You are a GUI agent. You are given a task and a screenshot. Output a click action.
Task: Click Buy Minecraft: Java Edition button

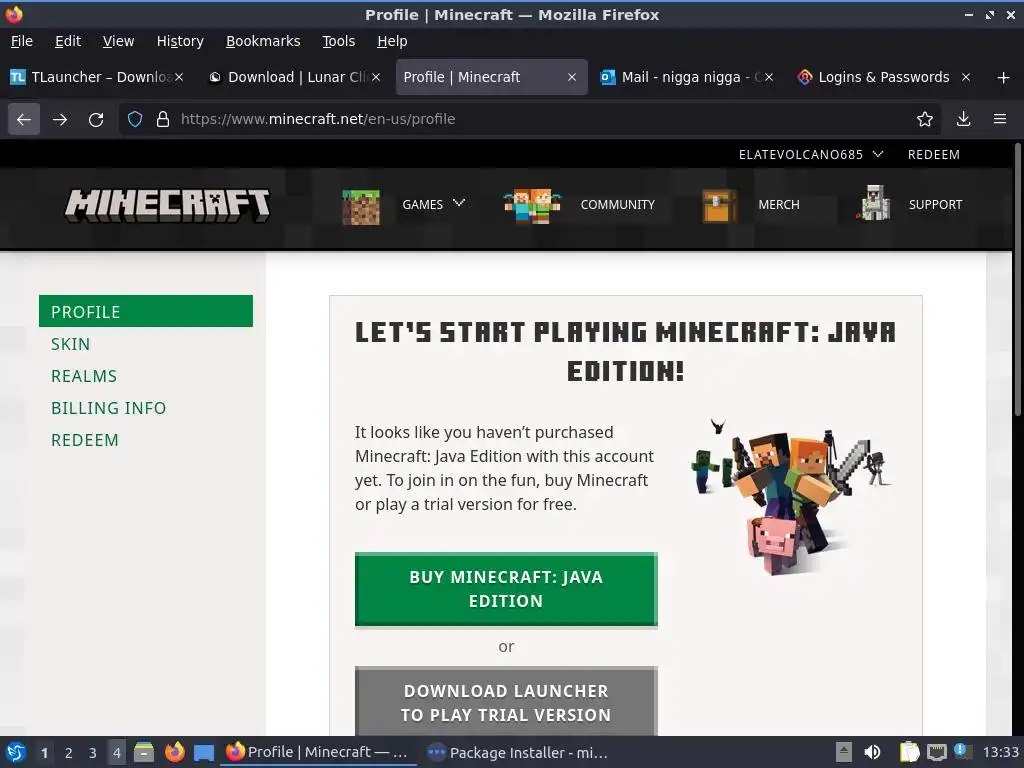(506, 589)
